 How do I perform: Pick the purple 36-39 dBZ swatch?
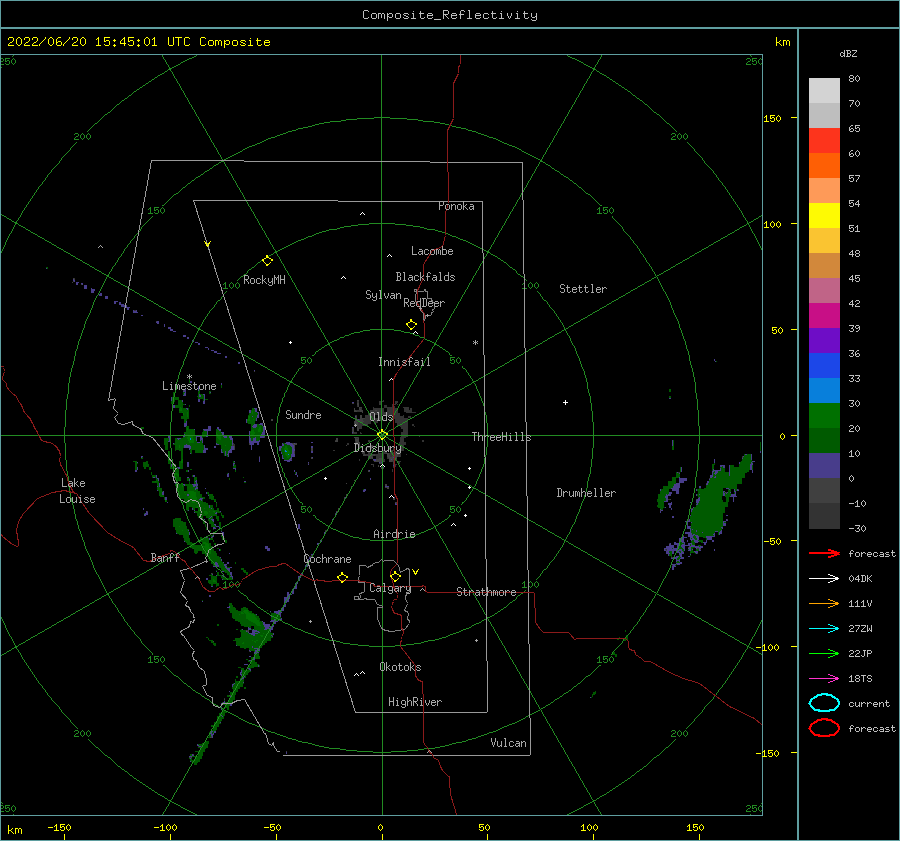click(824, 340)
